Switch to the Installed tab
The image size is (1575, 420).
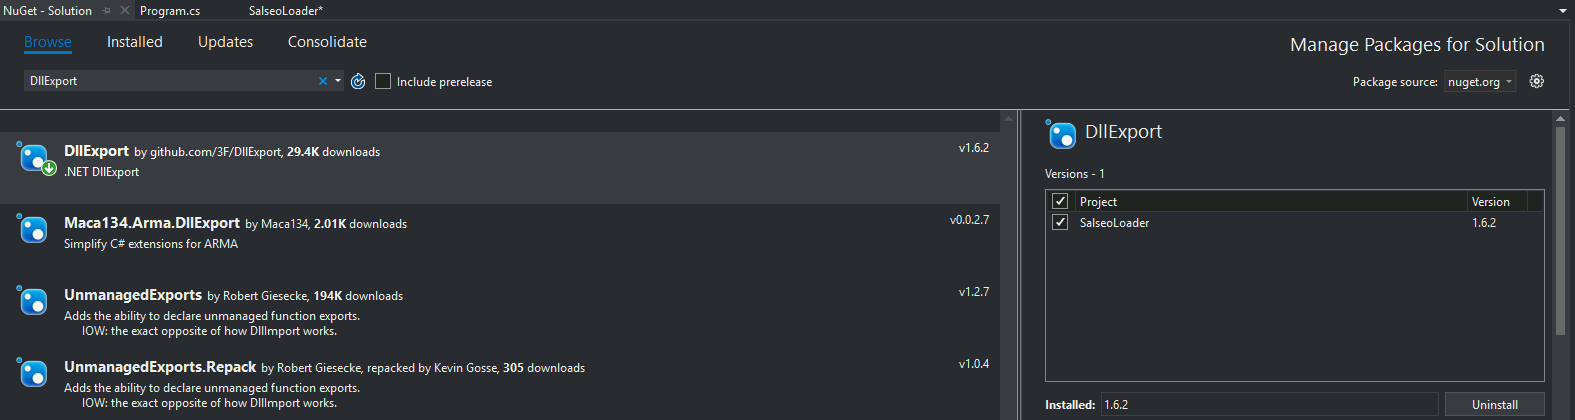point(135,42)
